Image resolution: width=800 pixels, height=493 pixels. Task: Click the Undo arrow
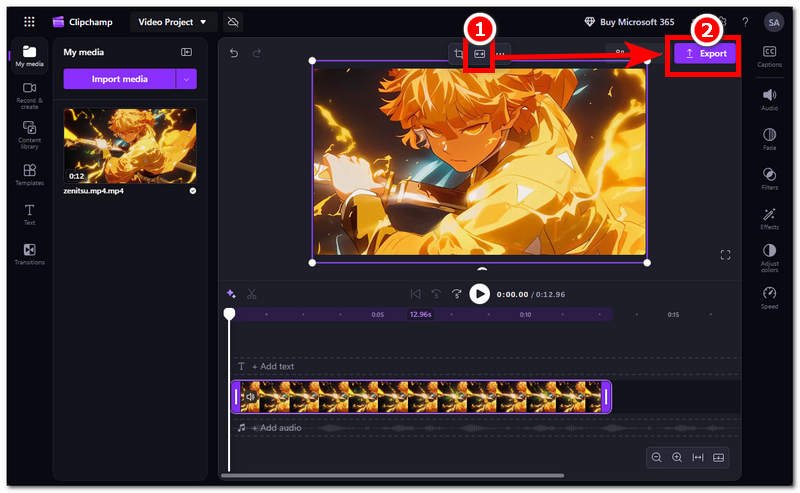[x=234, y=53]
